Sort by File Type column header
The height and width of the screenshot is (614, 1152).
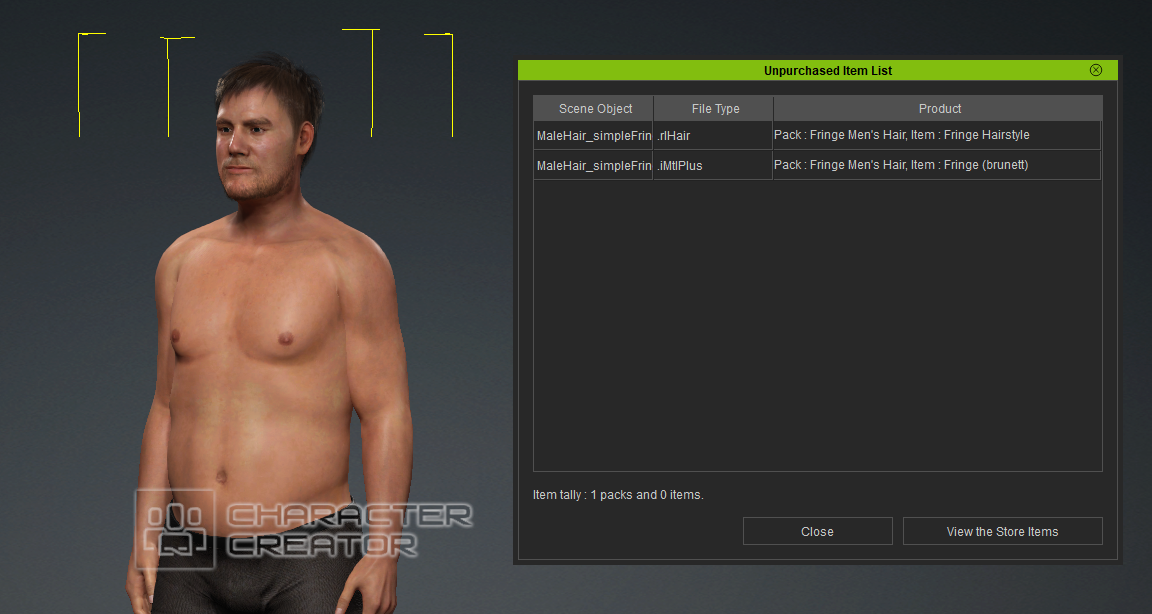(713, 108)
